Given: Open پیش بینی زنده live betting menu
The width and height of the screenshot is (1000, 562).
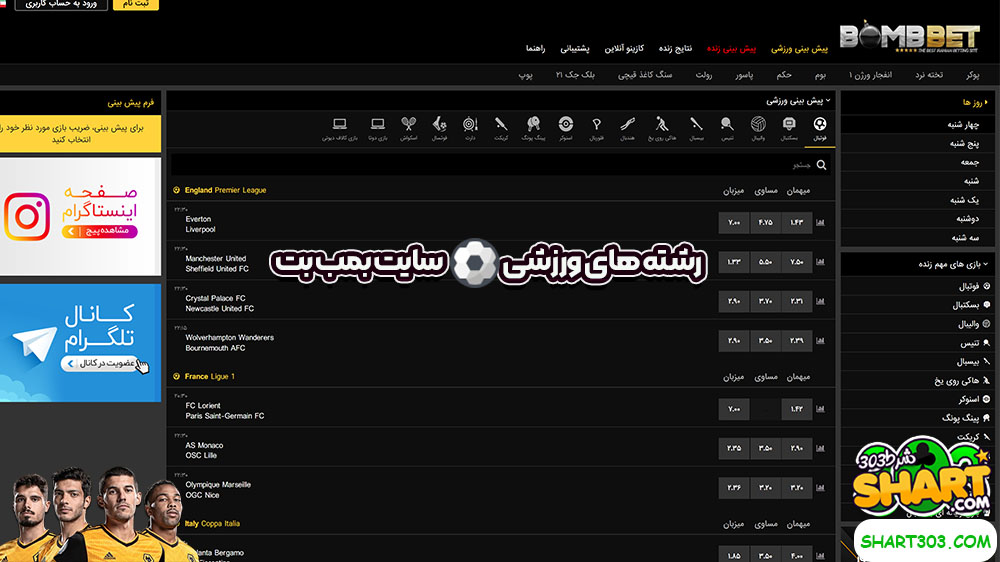Looking at the screenshot, I should [731, 48].
